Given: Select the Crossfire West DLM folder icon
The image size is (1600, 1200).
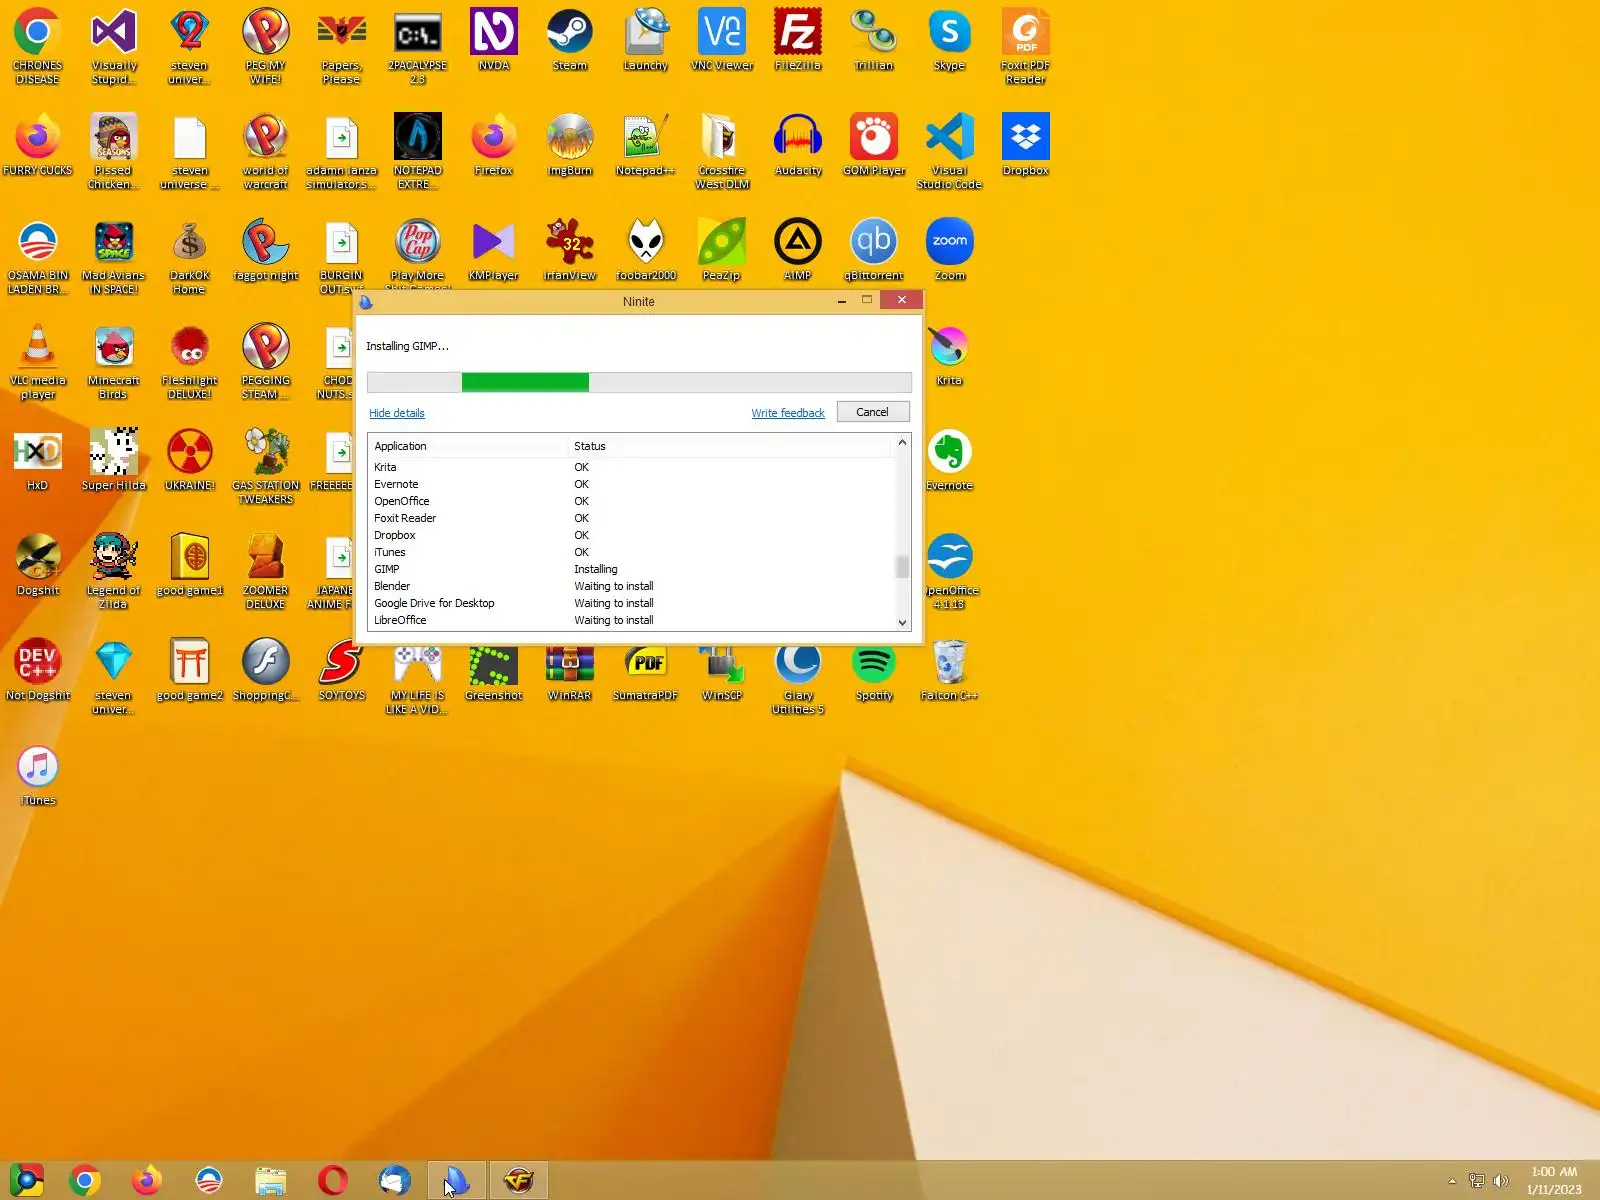Looking at the screenshot, I should click(x=722, y=151).
